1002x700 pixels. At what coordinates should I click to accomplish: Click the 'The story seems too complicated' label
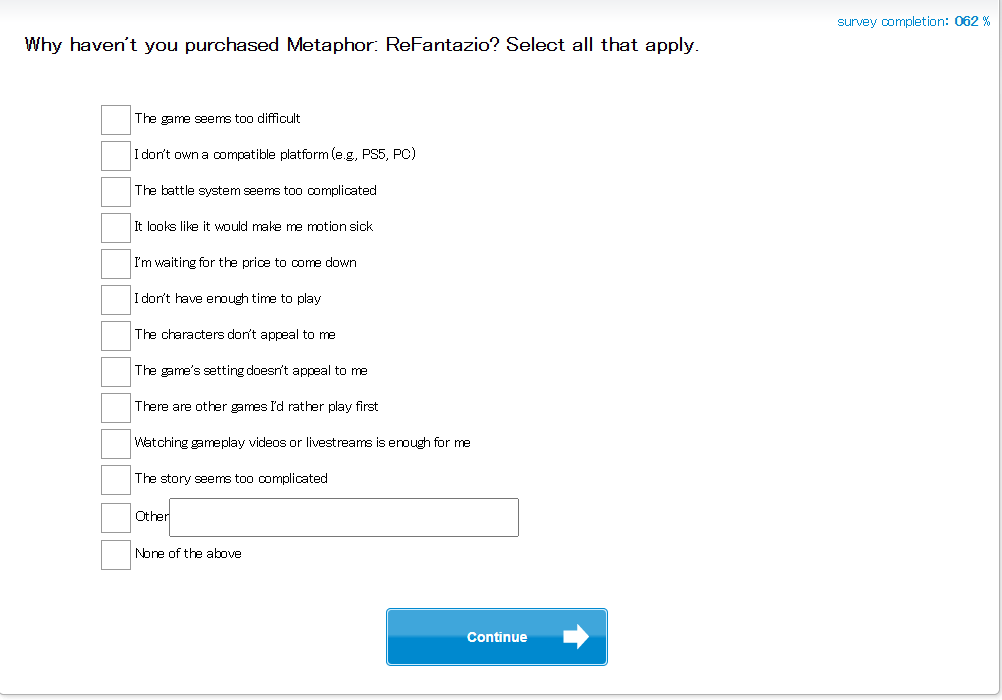[x=231, y=479]
